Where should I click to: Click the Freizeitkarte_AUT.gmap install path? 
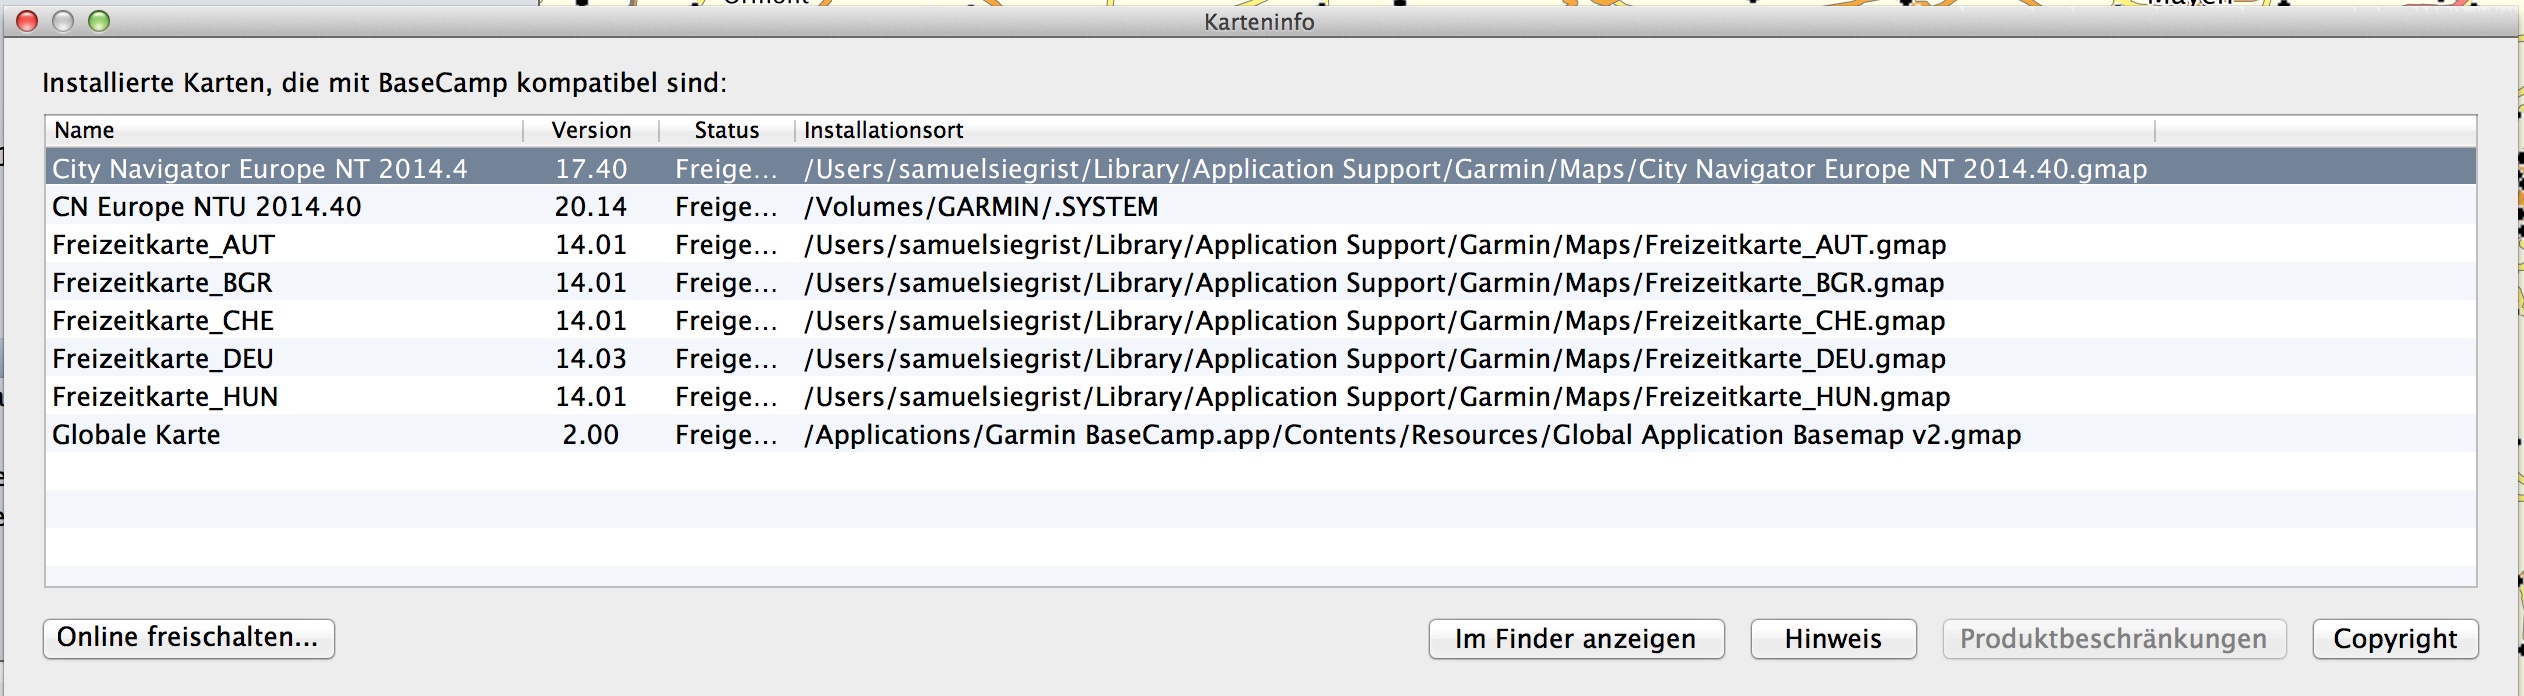[1375, 245]
